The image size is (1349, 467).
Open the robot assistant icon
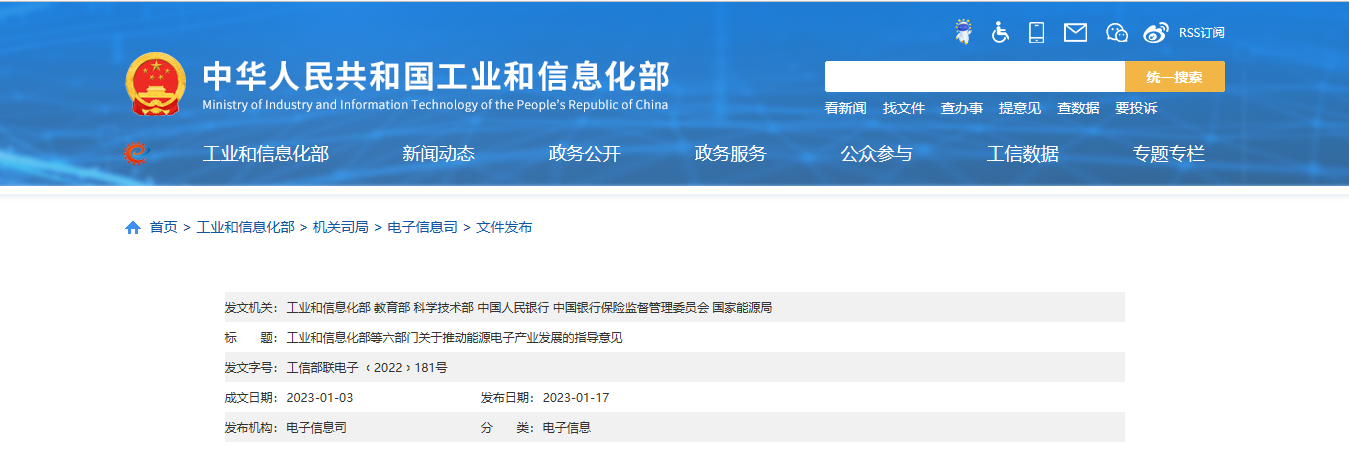point(963,32)
